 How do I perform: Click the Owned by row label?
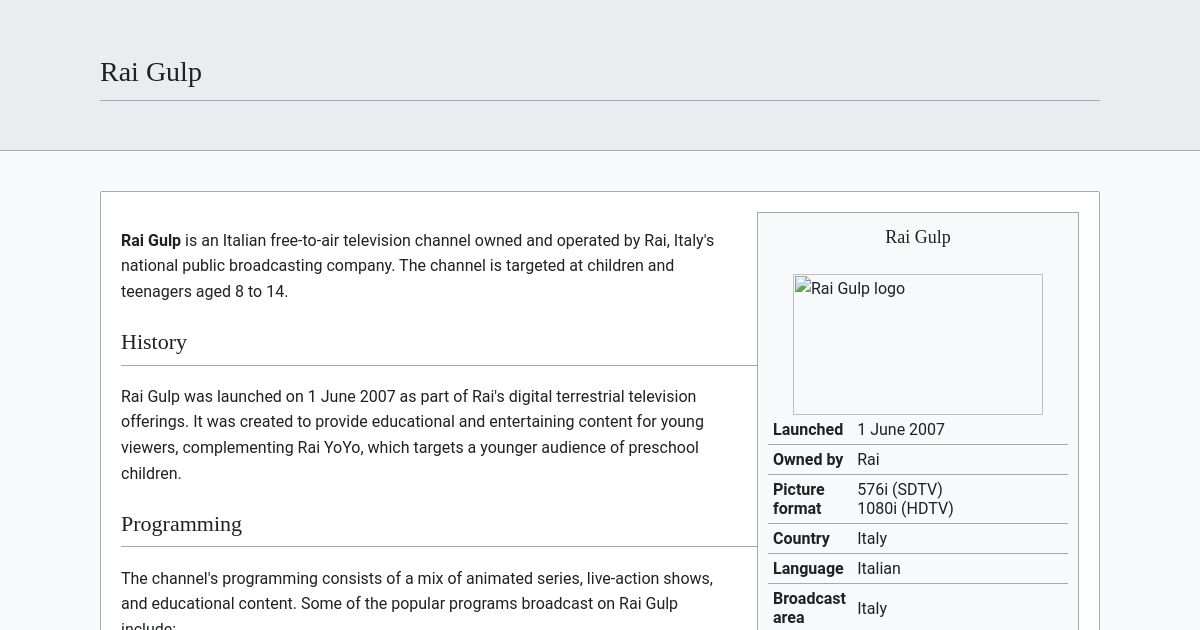(808, 459)
